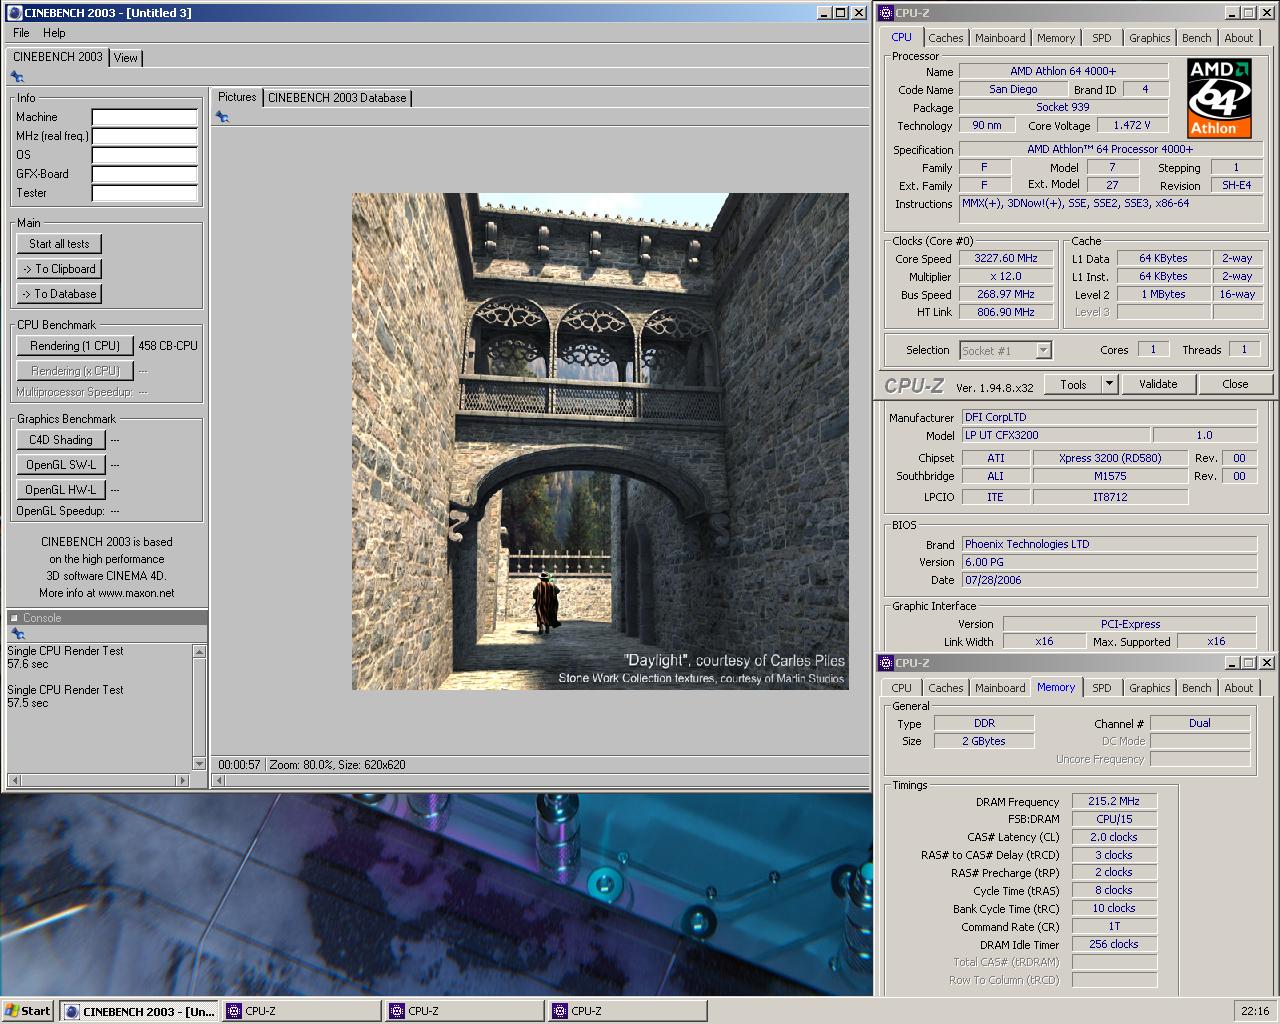Click the To Clipboard button
Screen dimensions: 1280x1024
point(59,269)
